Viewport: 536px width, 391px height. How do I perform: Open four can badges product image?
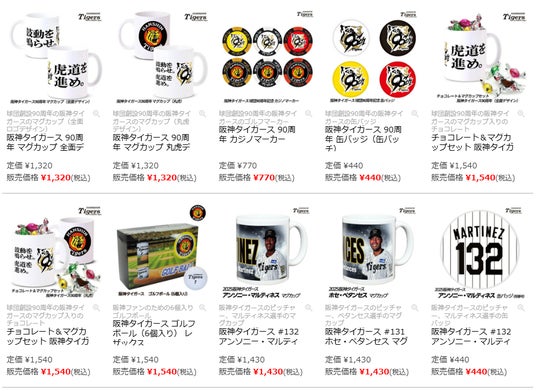tap(374, 58)
